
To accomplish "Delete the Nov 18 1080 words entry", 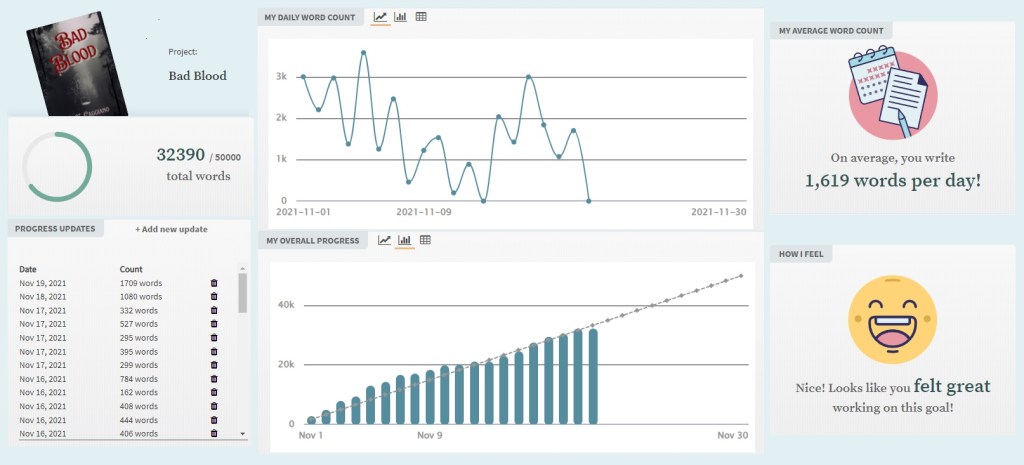I will point(214,297).
